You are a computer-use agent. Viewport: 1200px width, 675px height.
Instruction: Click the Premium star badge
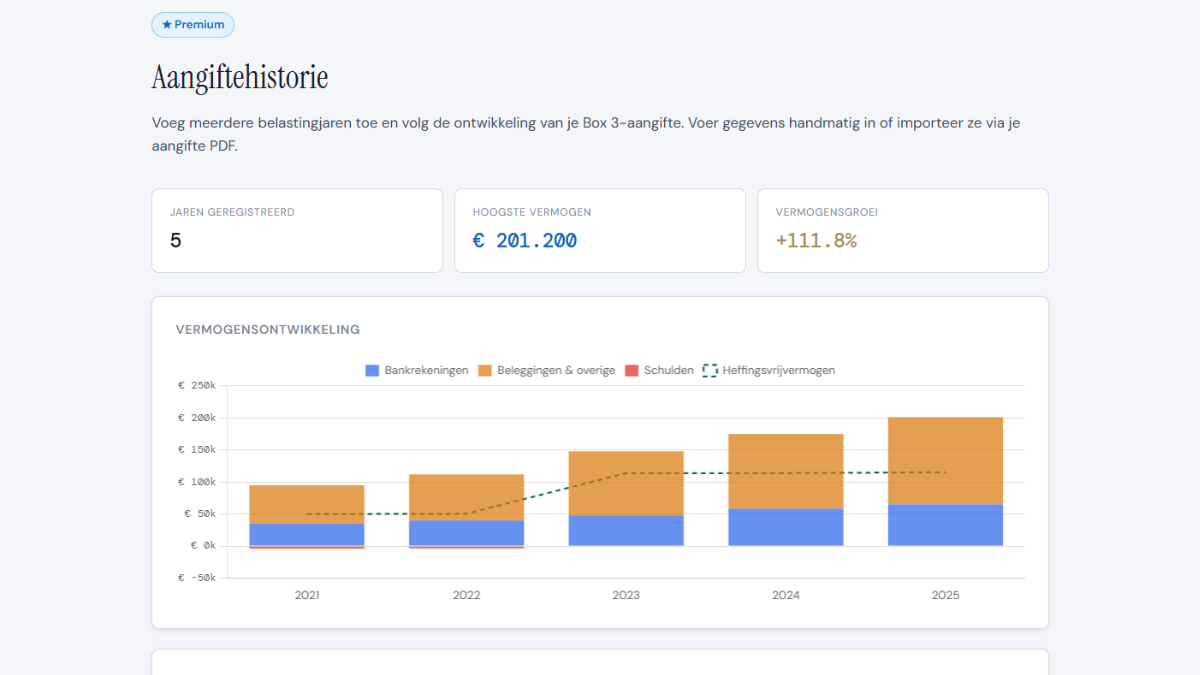(x=193, y=25)
